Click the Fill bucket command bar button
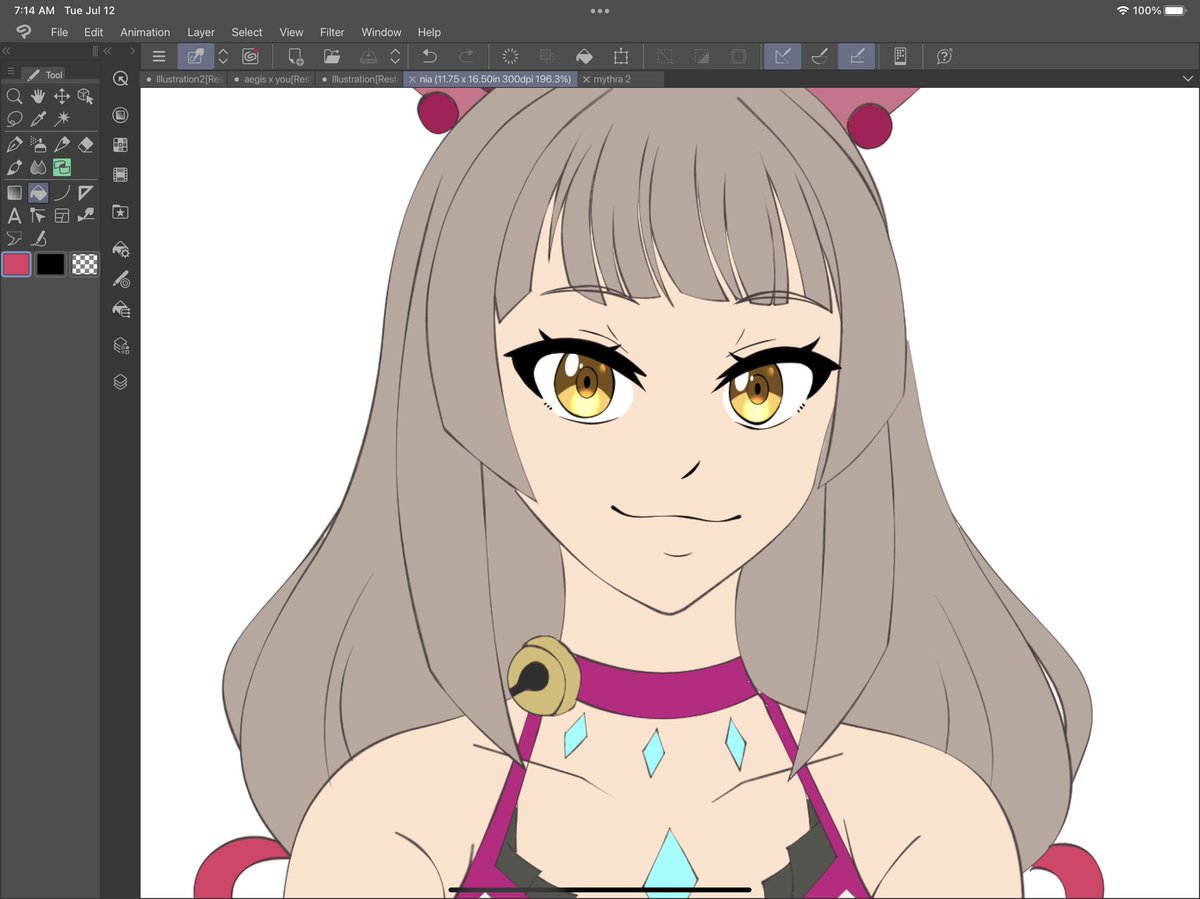Image resolution: width=1200 pixels, height=899 pixels. tap(584, 57)
